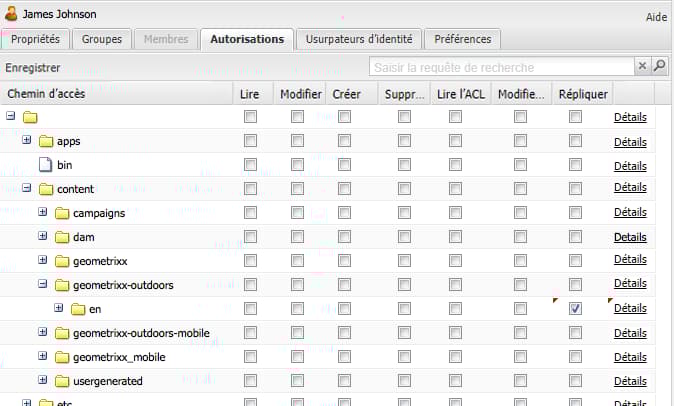674x406 pixels.
Task: Enable Modifie... ACL for the bin row
Action: (x=520, y=165)
